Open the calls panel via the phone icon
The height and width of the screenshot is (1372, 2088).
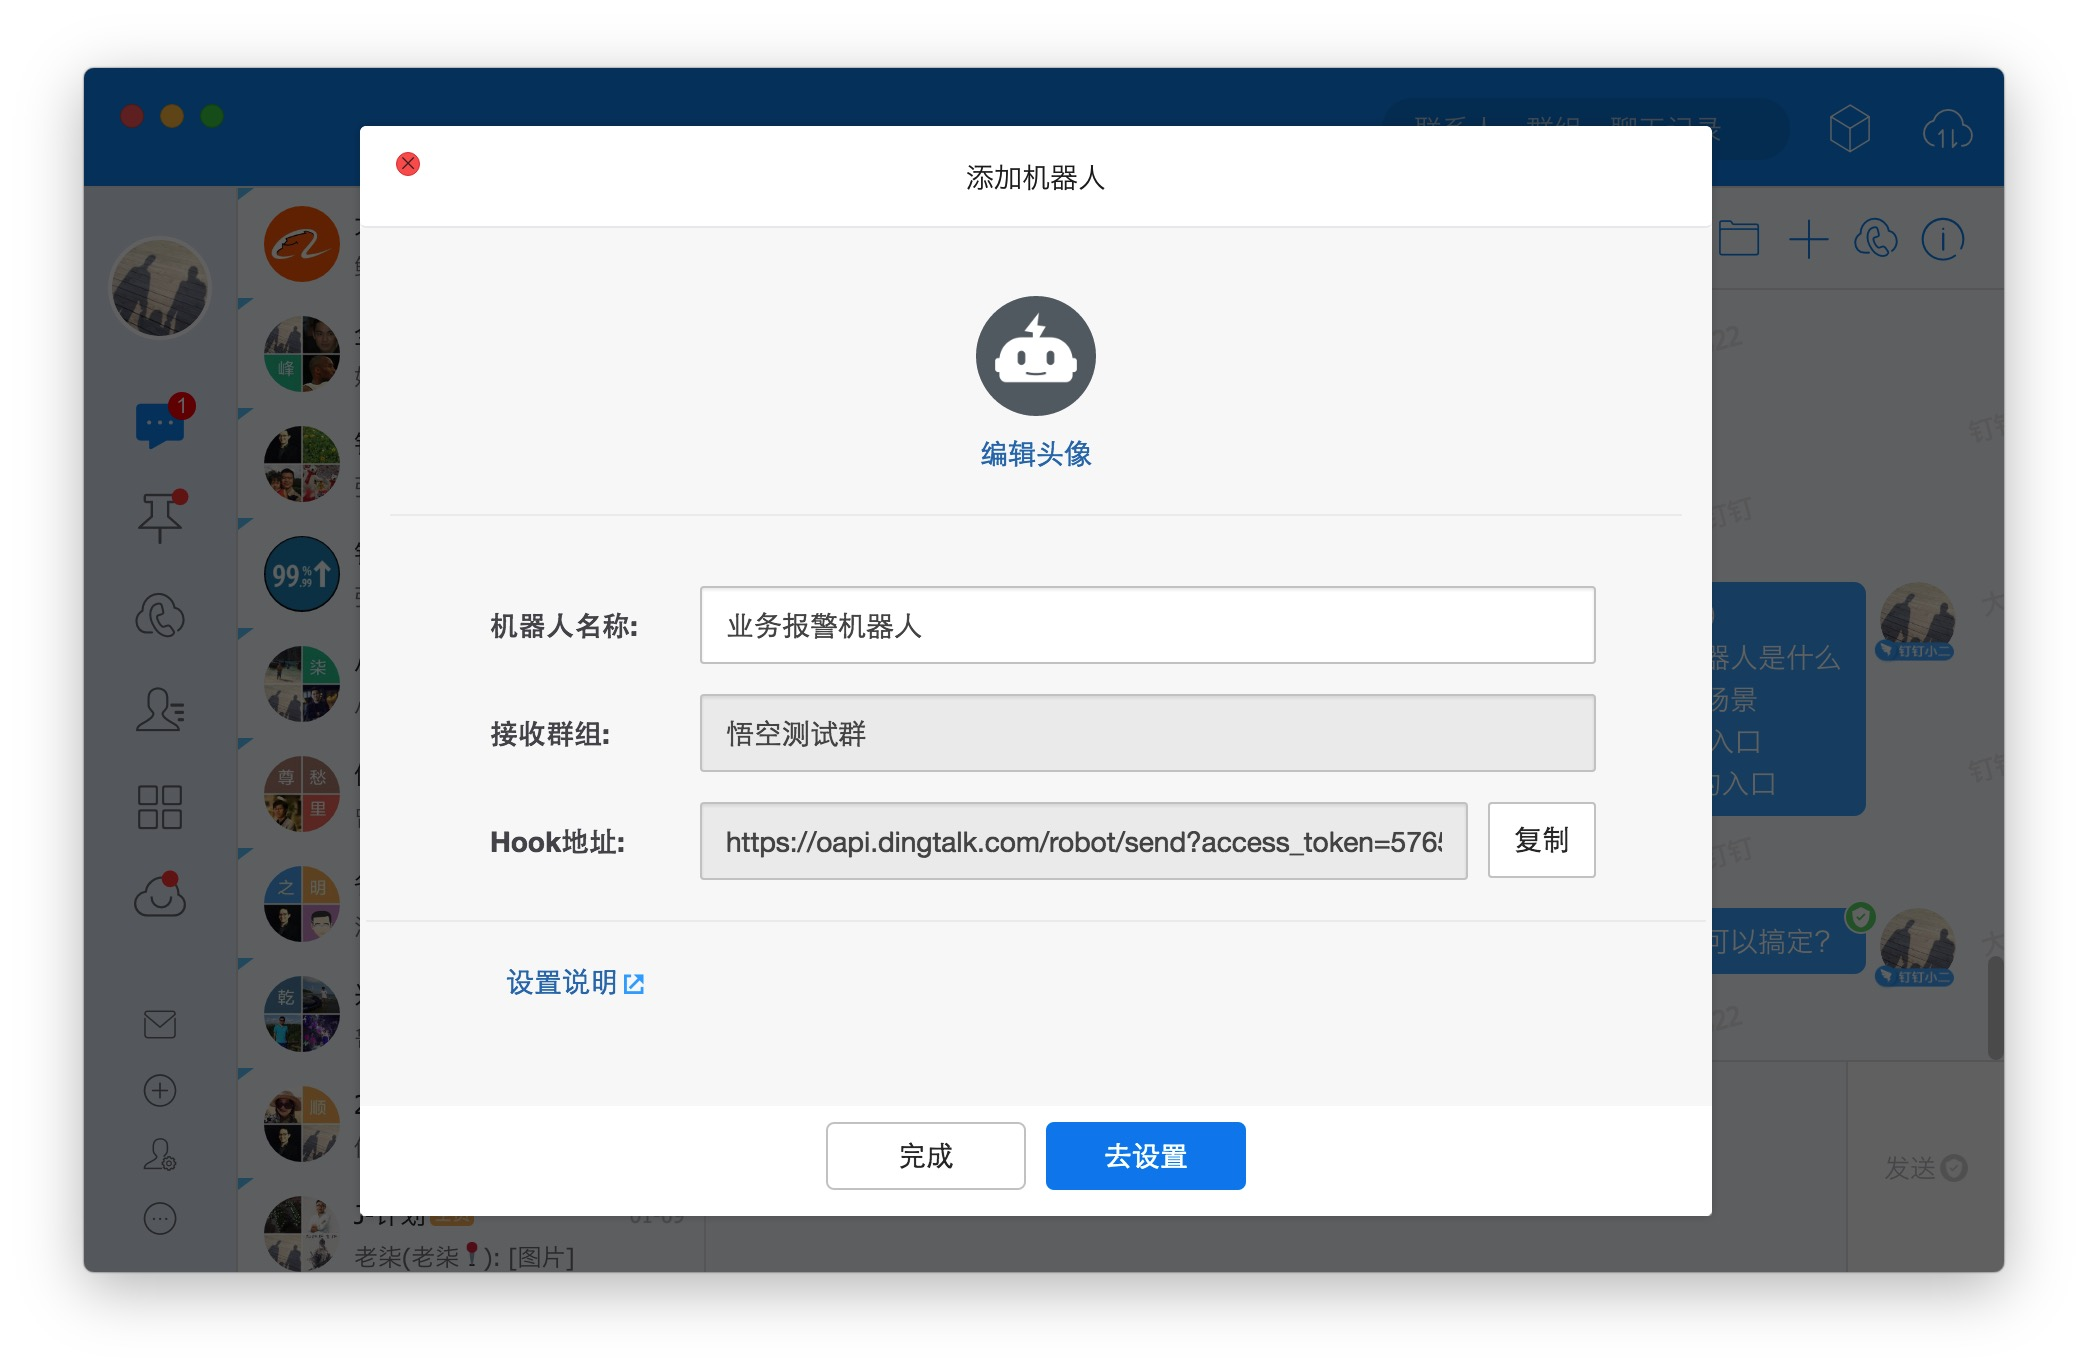coord(158,615)
